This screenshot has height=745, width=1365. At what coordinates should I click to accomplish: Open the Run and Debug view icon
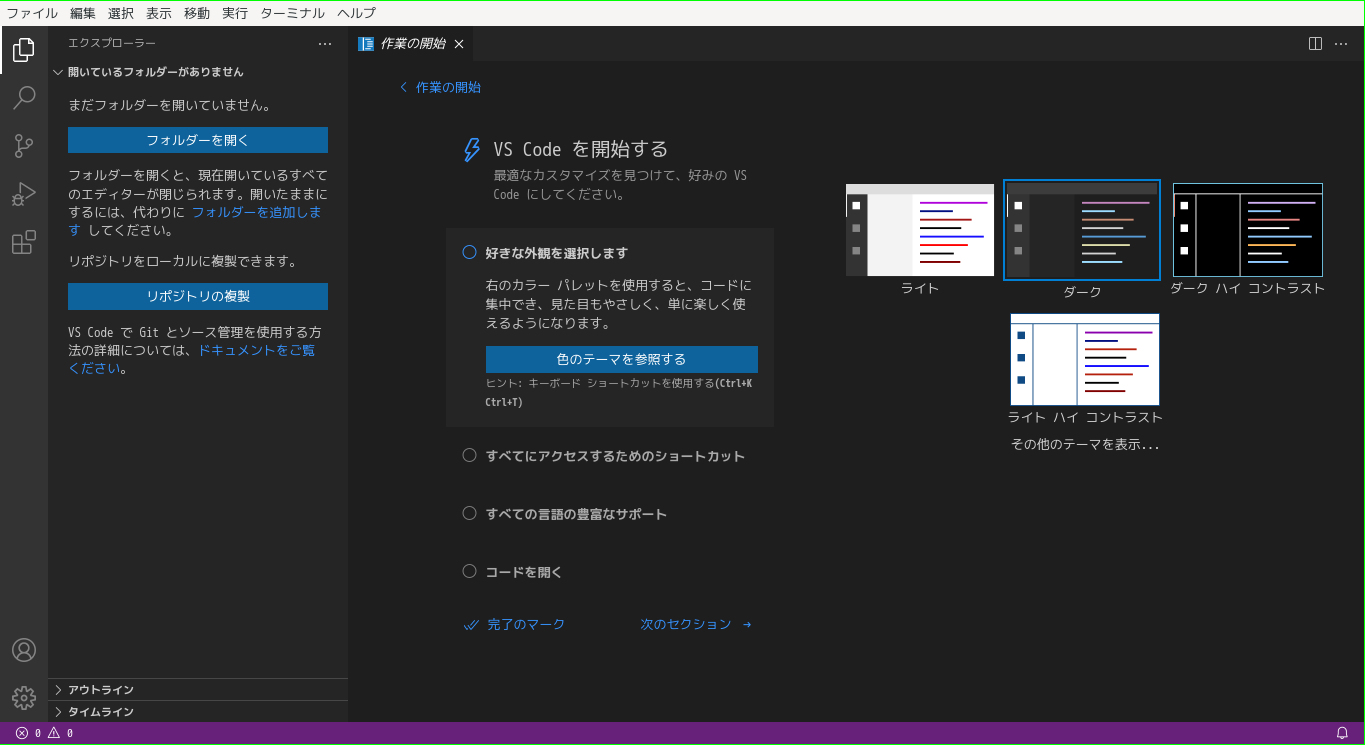coord(24,194)
